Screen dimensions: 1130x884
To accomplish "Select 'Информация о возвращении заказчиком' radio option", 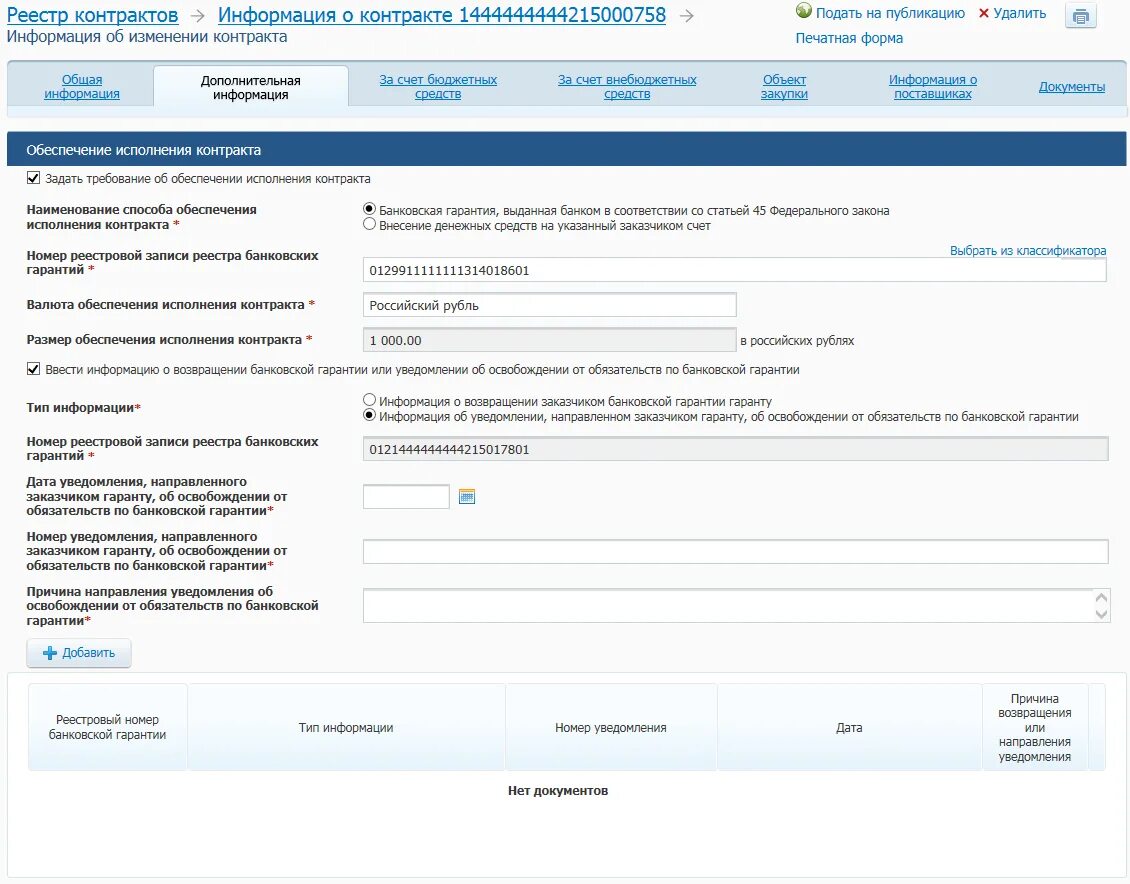I will pos(370,400).
